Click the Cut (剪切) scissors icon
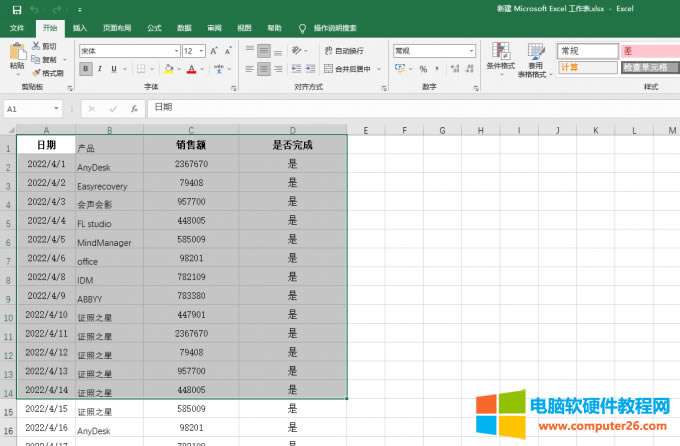680x446 pixels. [37, 46]
